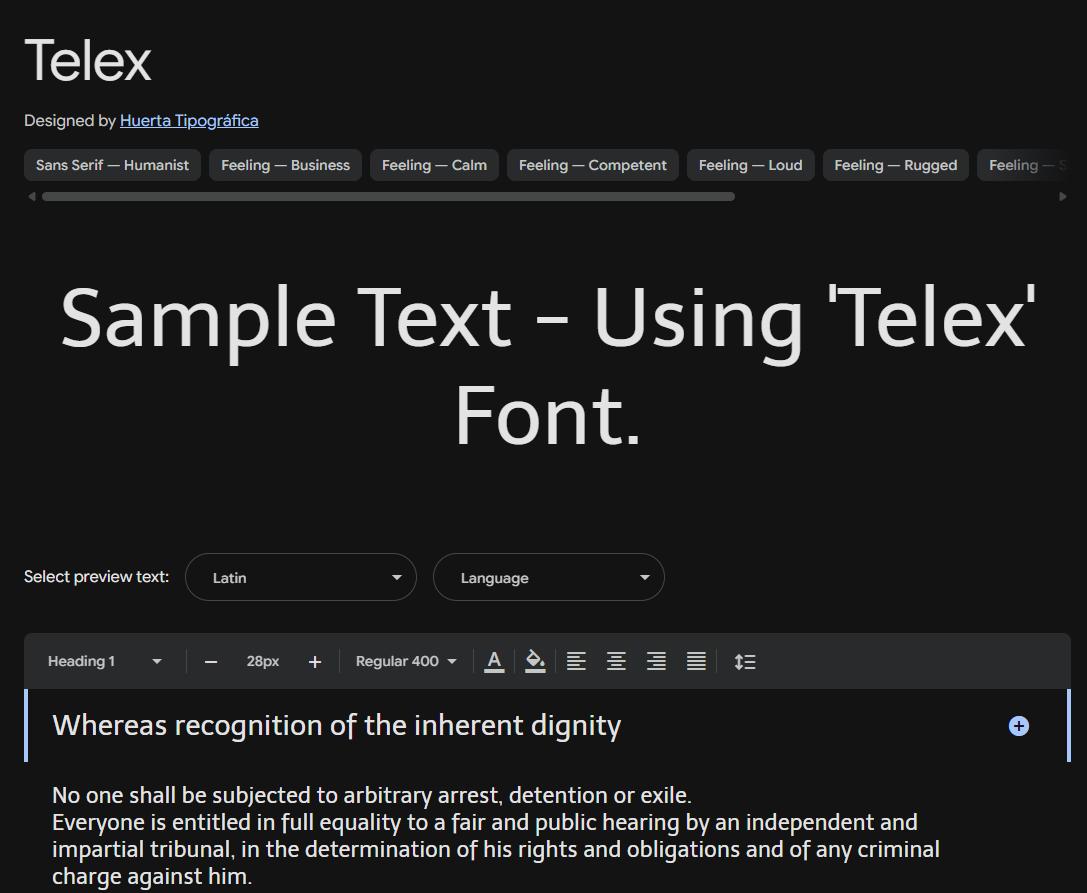This screenshot has height=893, width=1087.
Task: Open the text color picker
Action: [494, 661]
